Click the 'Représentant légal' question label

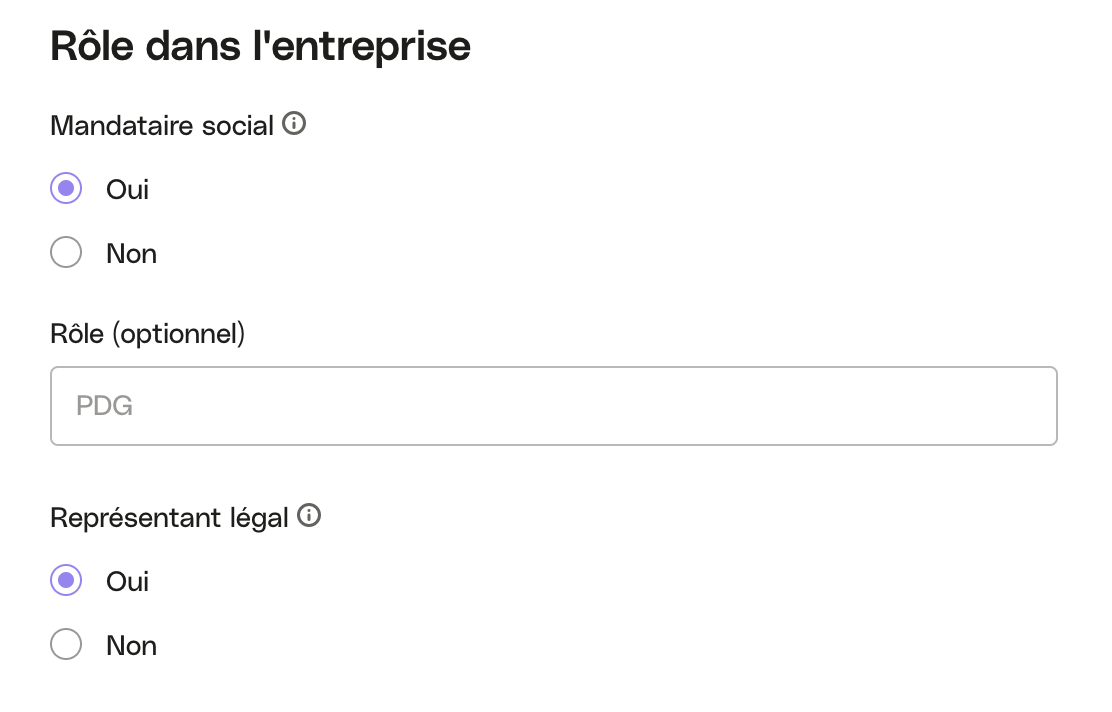pyautogui.click(x=169, y=518)
